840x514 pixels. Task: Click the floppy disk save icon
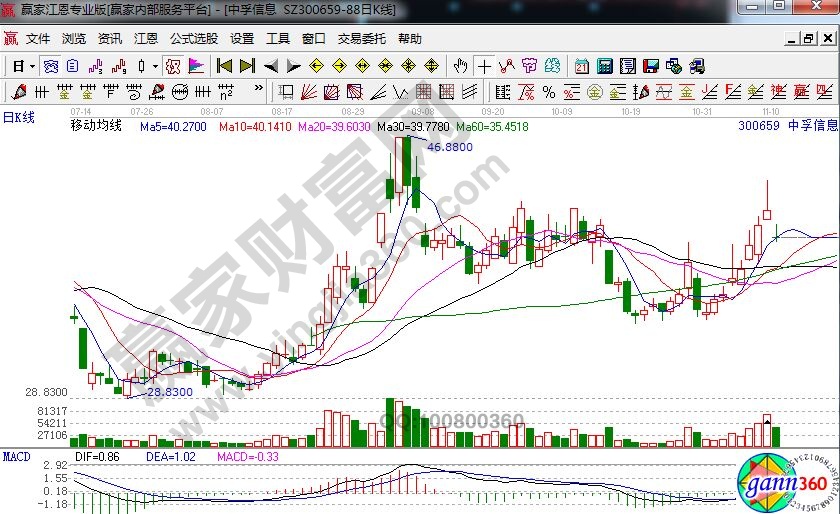click(652, 66)
